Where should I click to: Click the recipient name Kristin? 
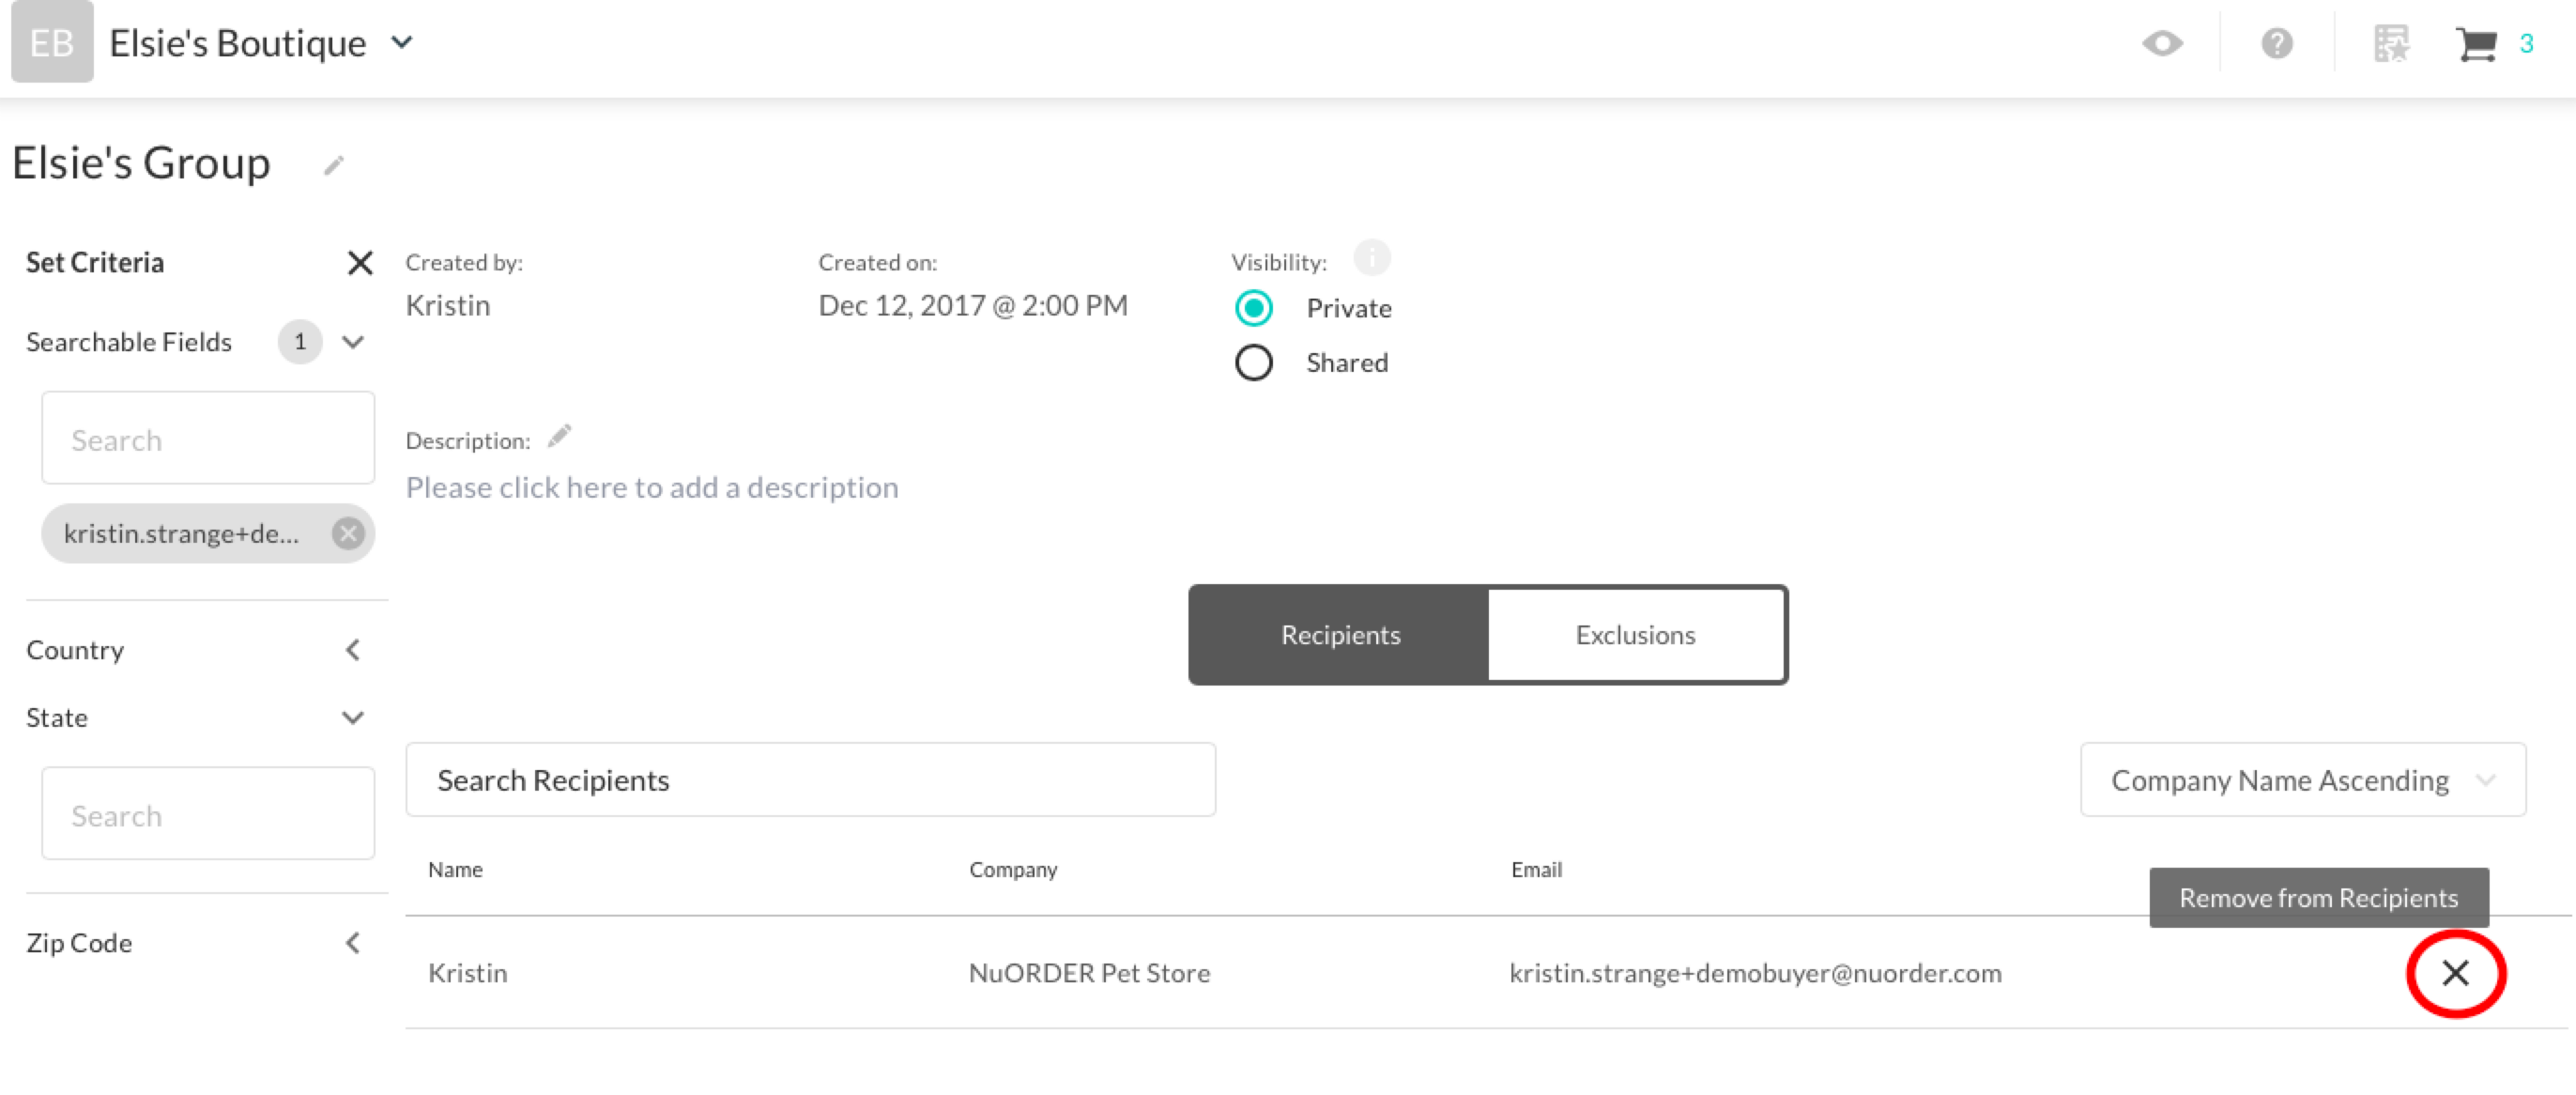point(467,973)
